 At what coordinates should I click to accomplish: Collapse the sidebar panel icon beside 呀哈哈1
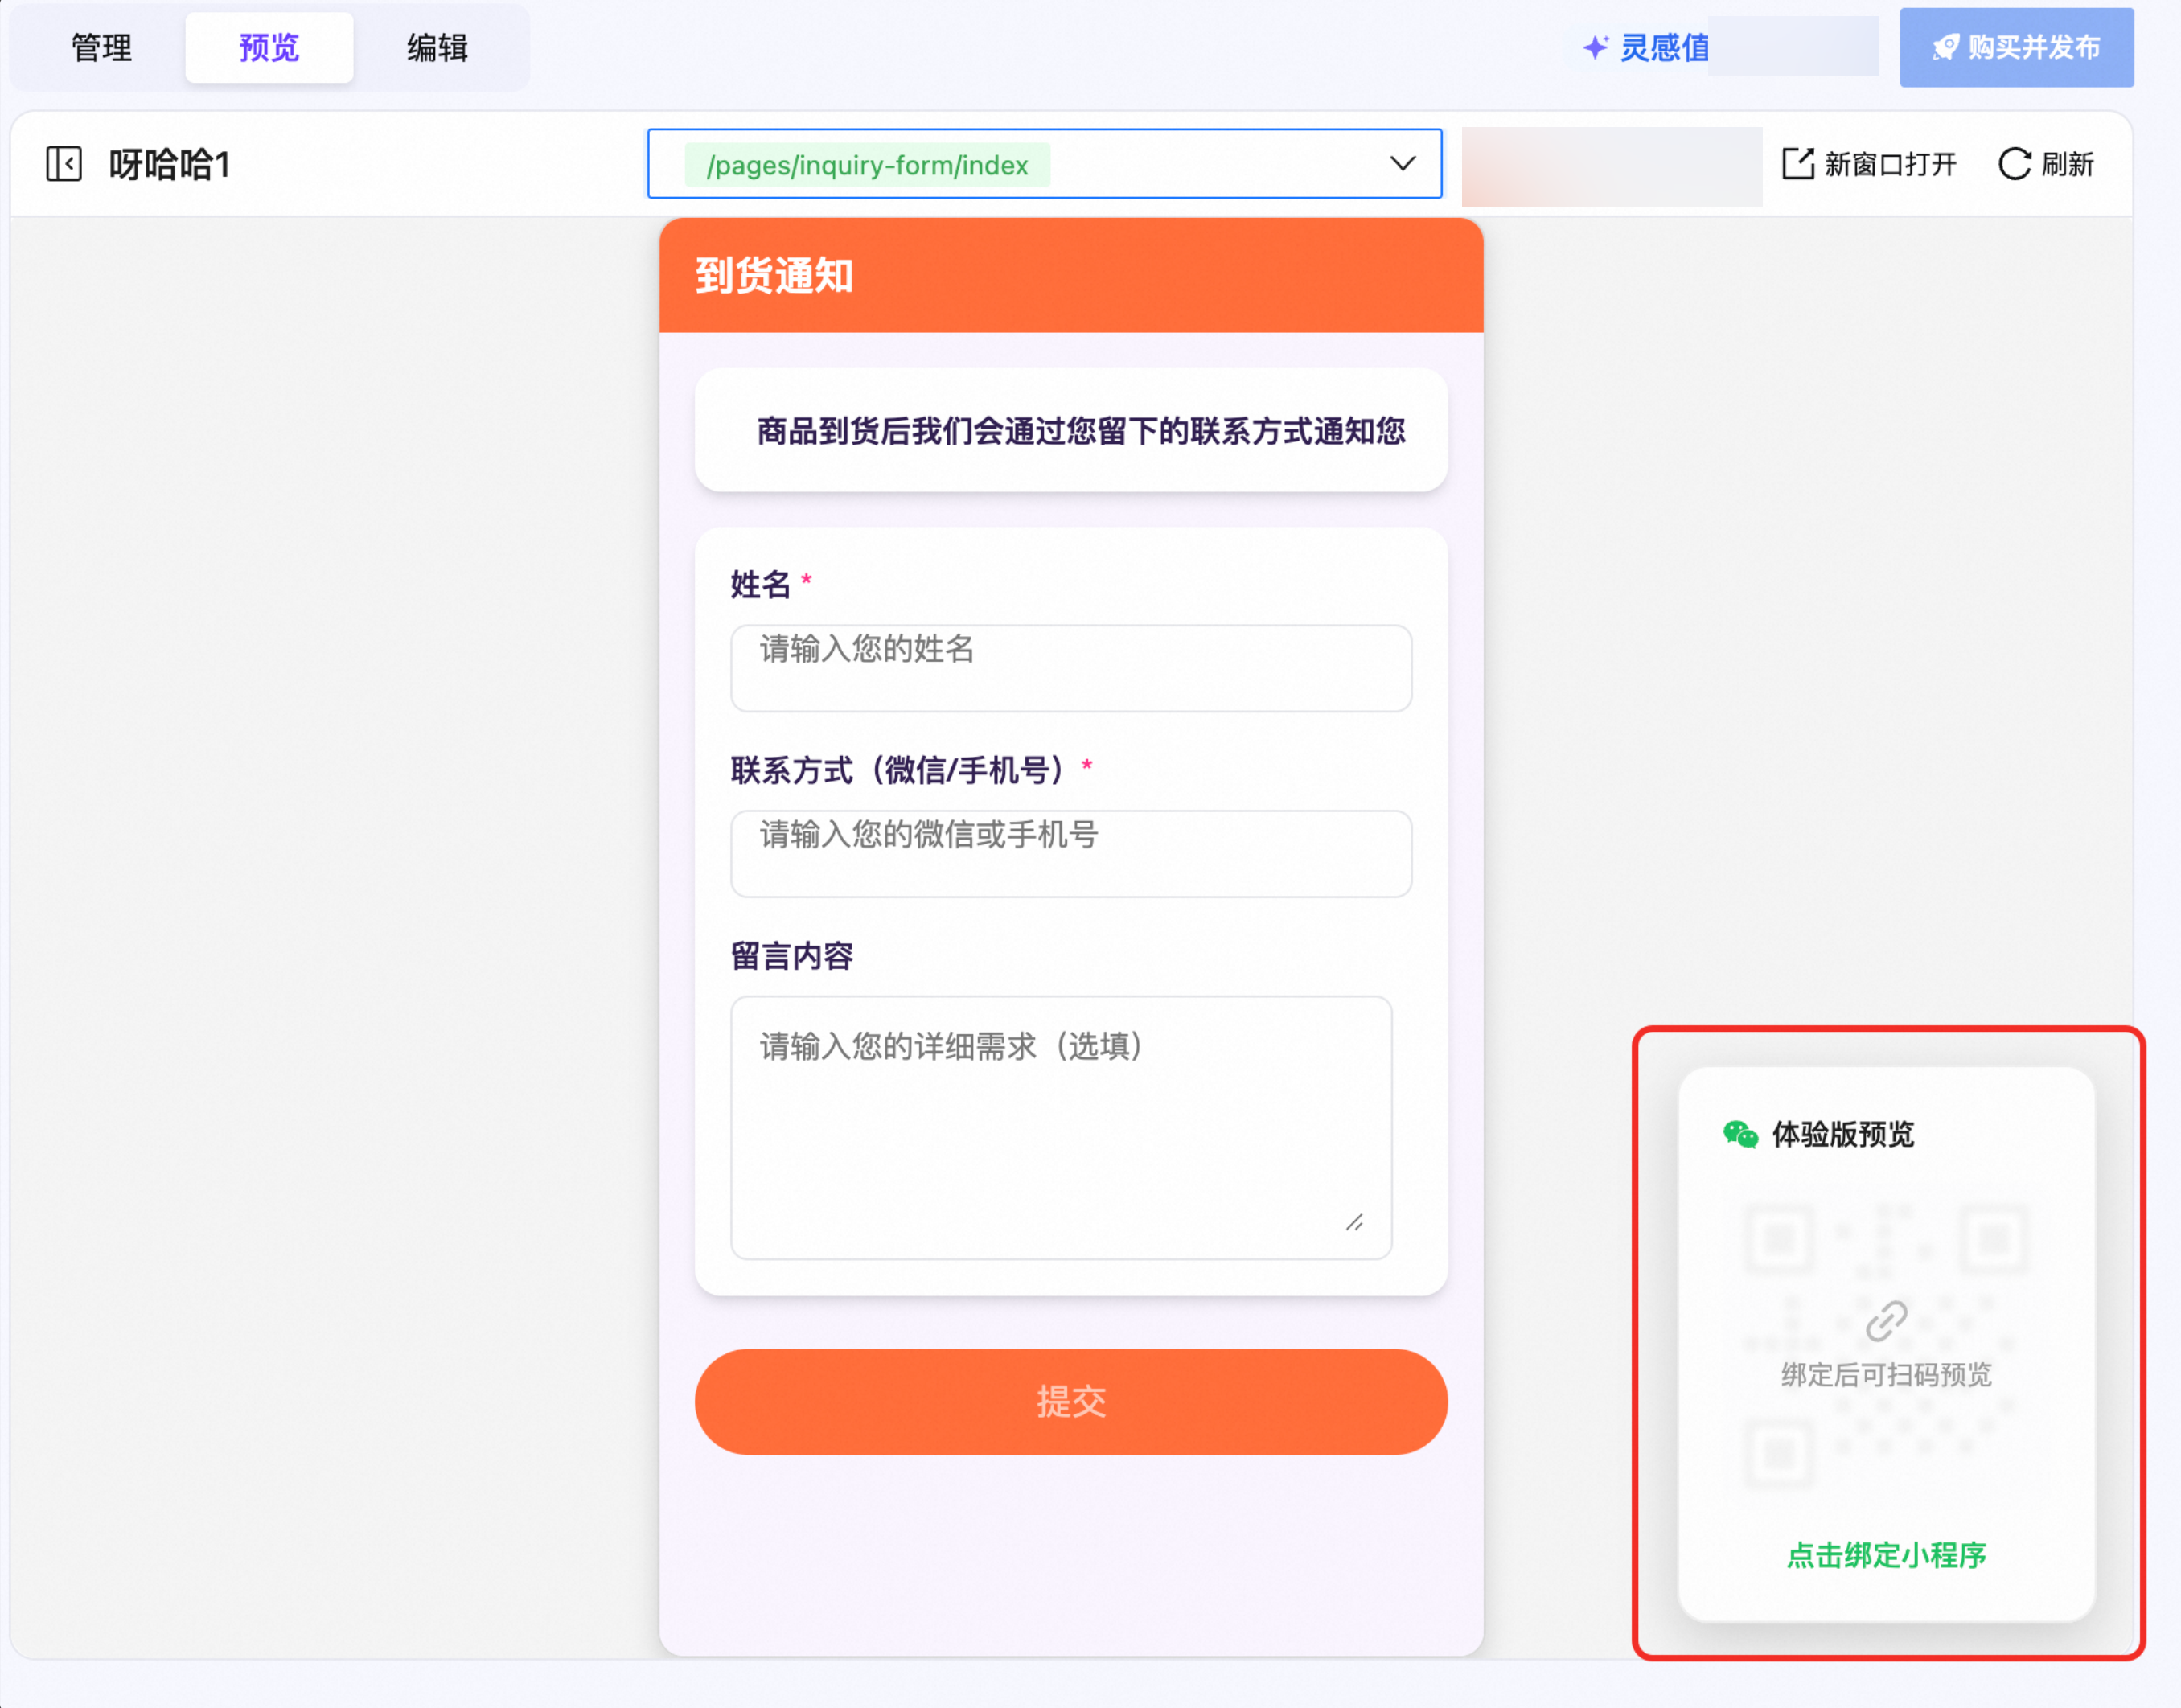(64, 163)
